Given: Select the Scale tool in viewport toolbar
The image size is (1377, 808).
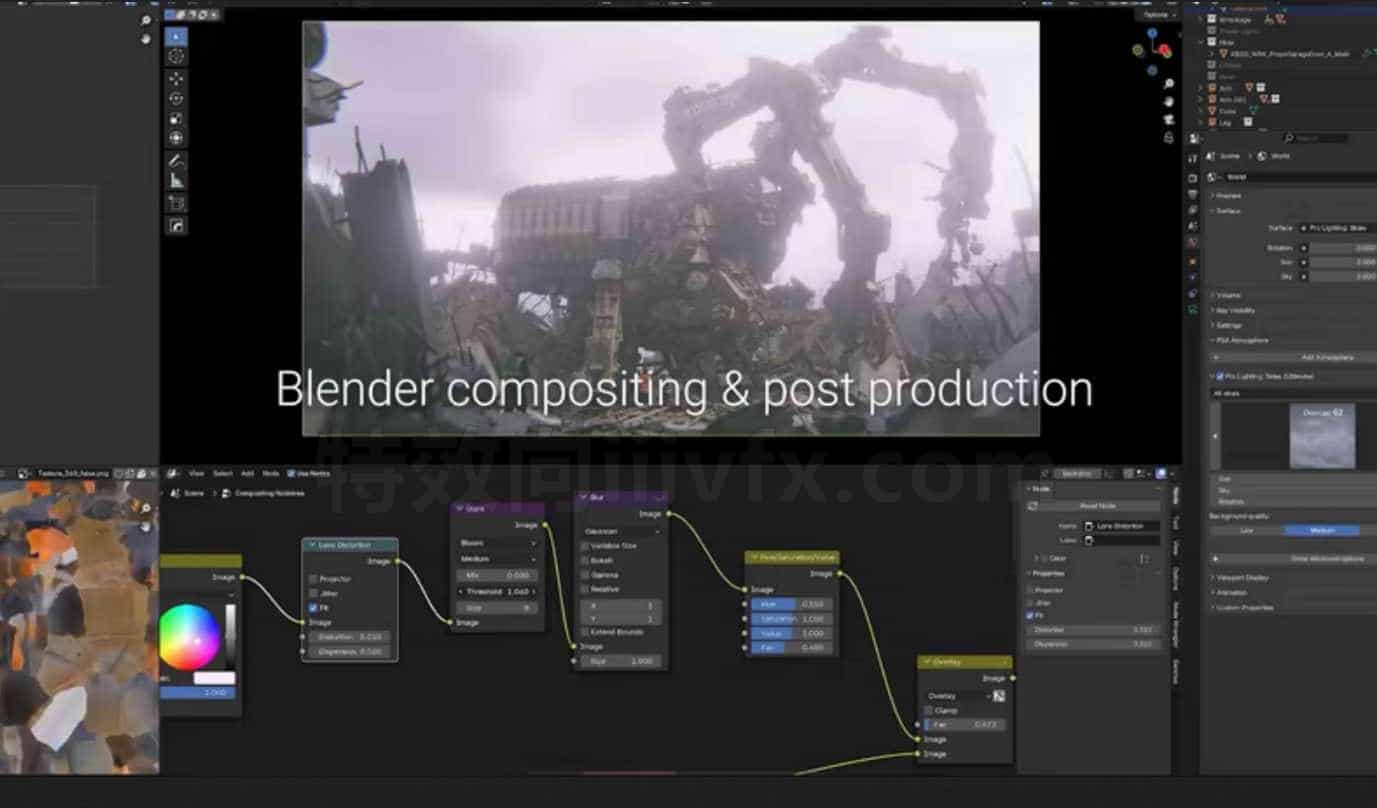Looking at the screenshot, I should point(176,119).
